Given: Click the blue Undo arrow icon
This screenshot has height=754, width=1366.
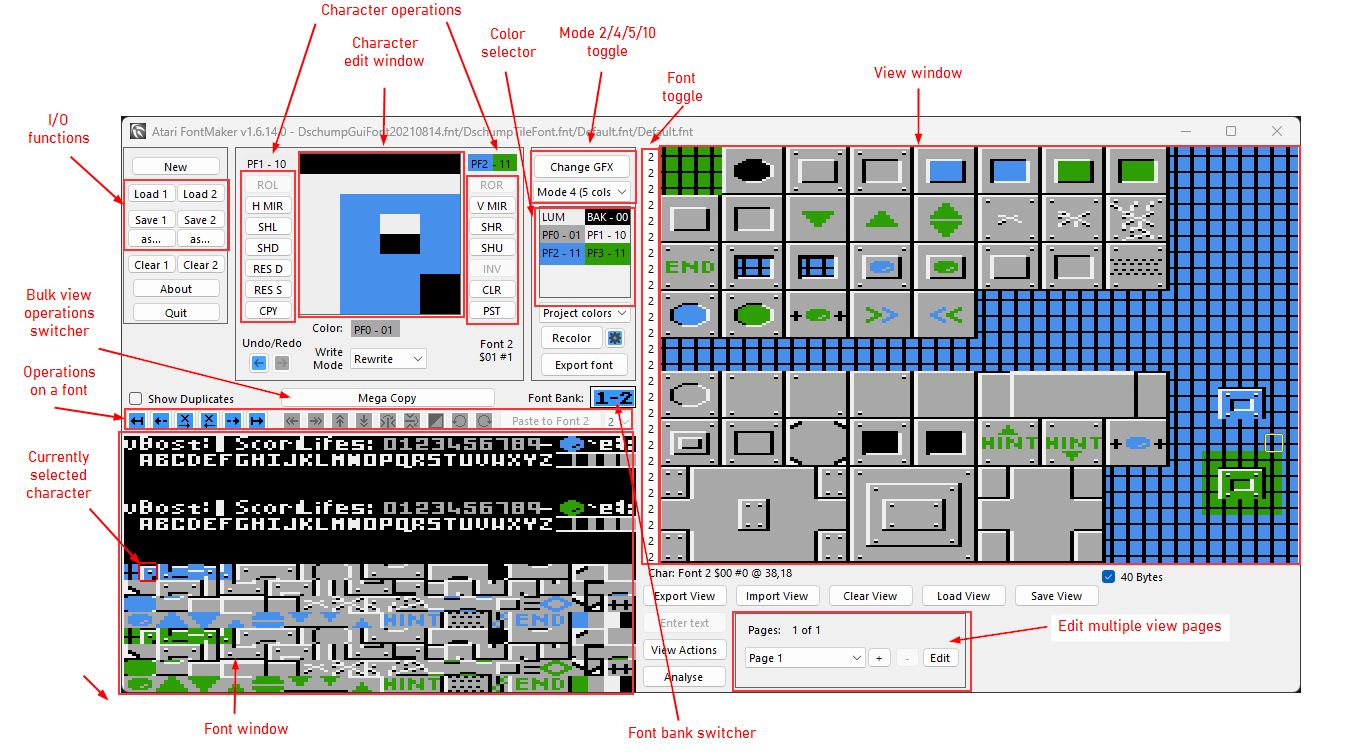Looking at the screenshot, I should click(258, 363).
